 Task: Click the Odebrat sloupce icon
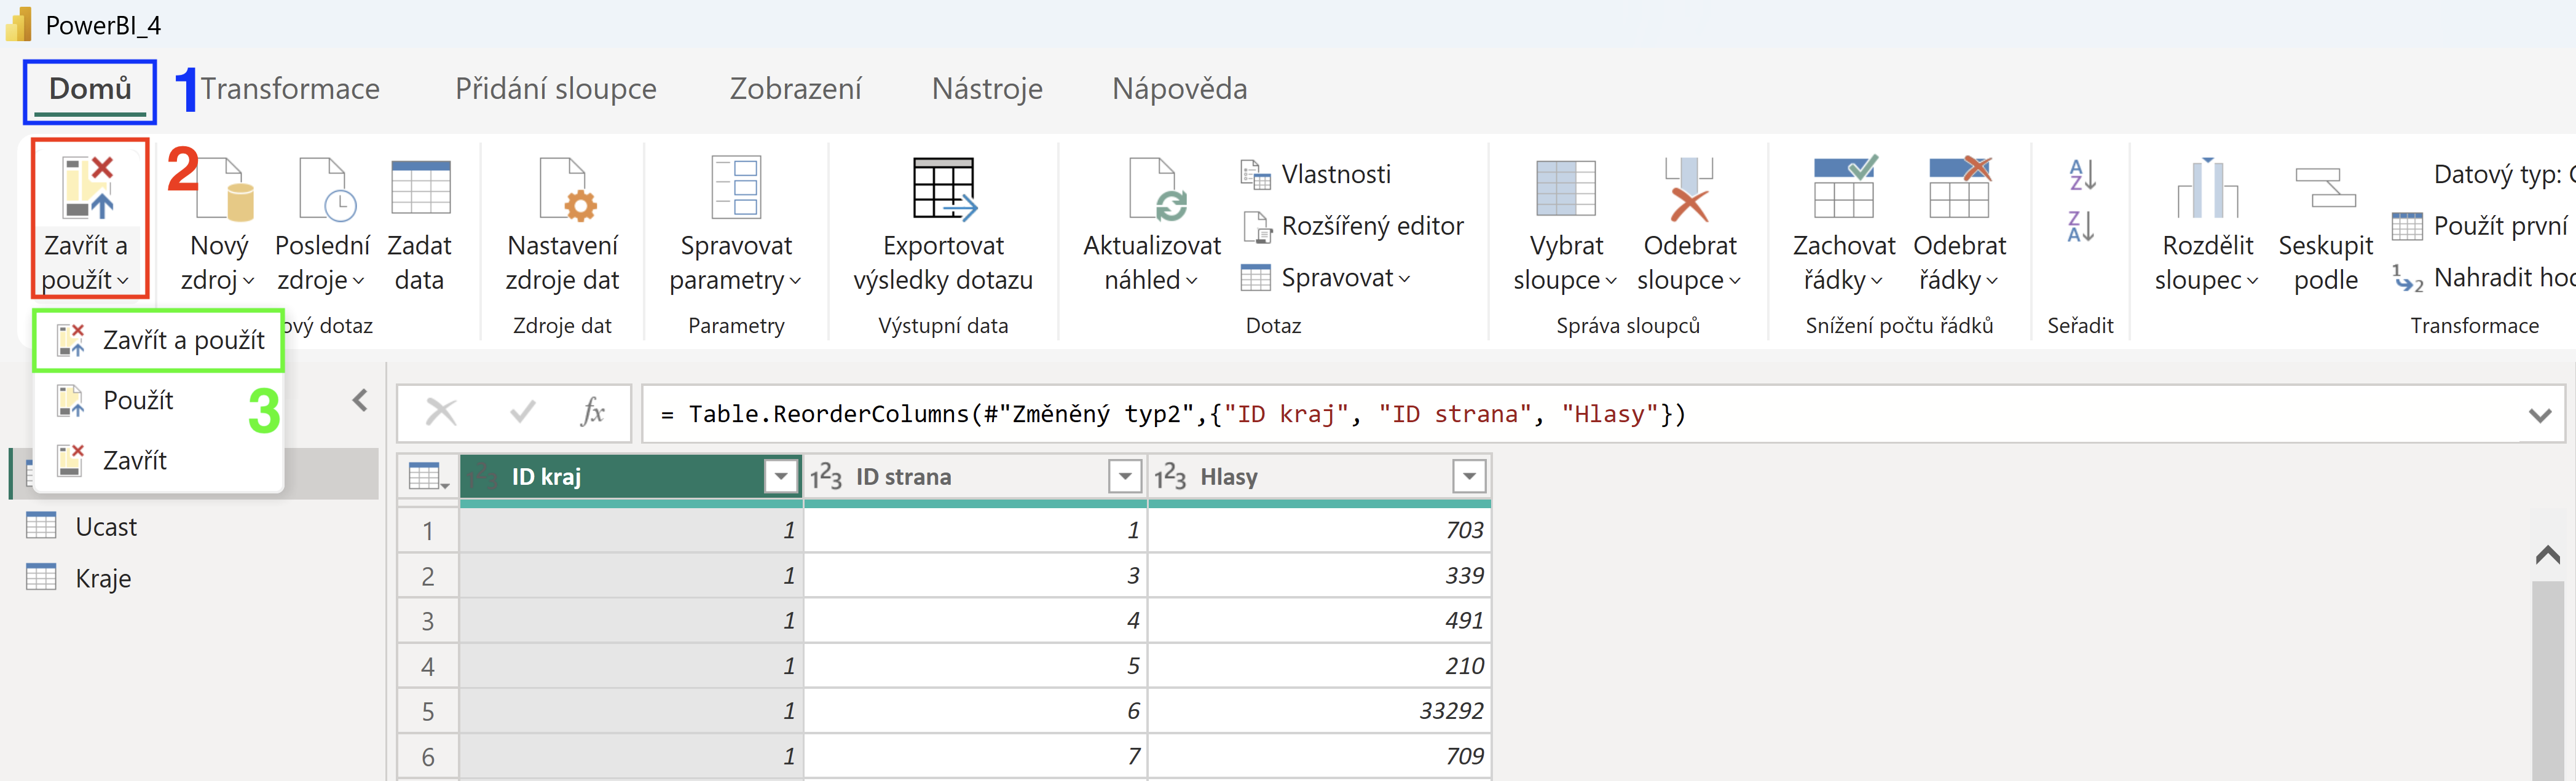coord(1689,188)
